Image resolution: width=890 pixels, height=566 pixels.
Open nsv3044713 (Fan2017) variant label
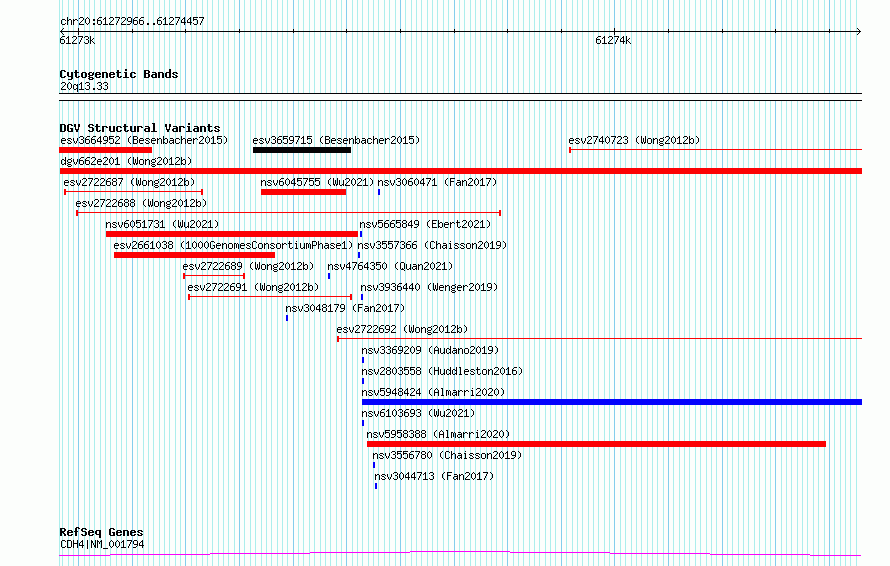tap(434, 476)
